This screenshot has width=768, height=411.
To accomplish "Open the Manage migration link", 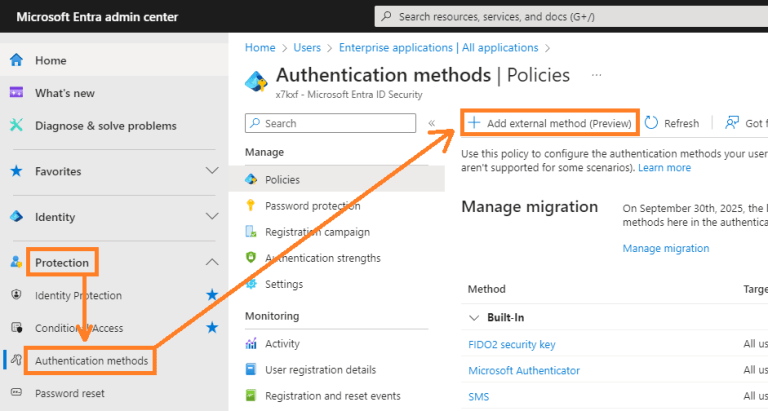I will click(666, 248).
